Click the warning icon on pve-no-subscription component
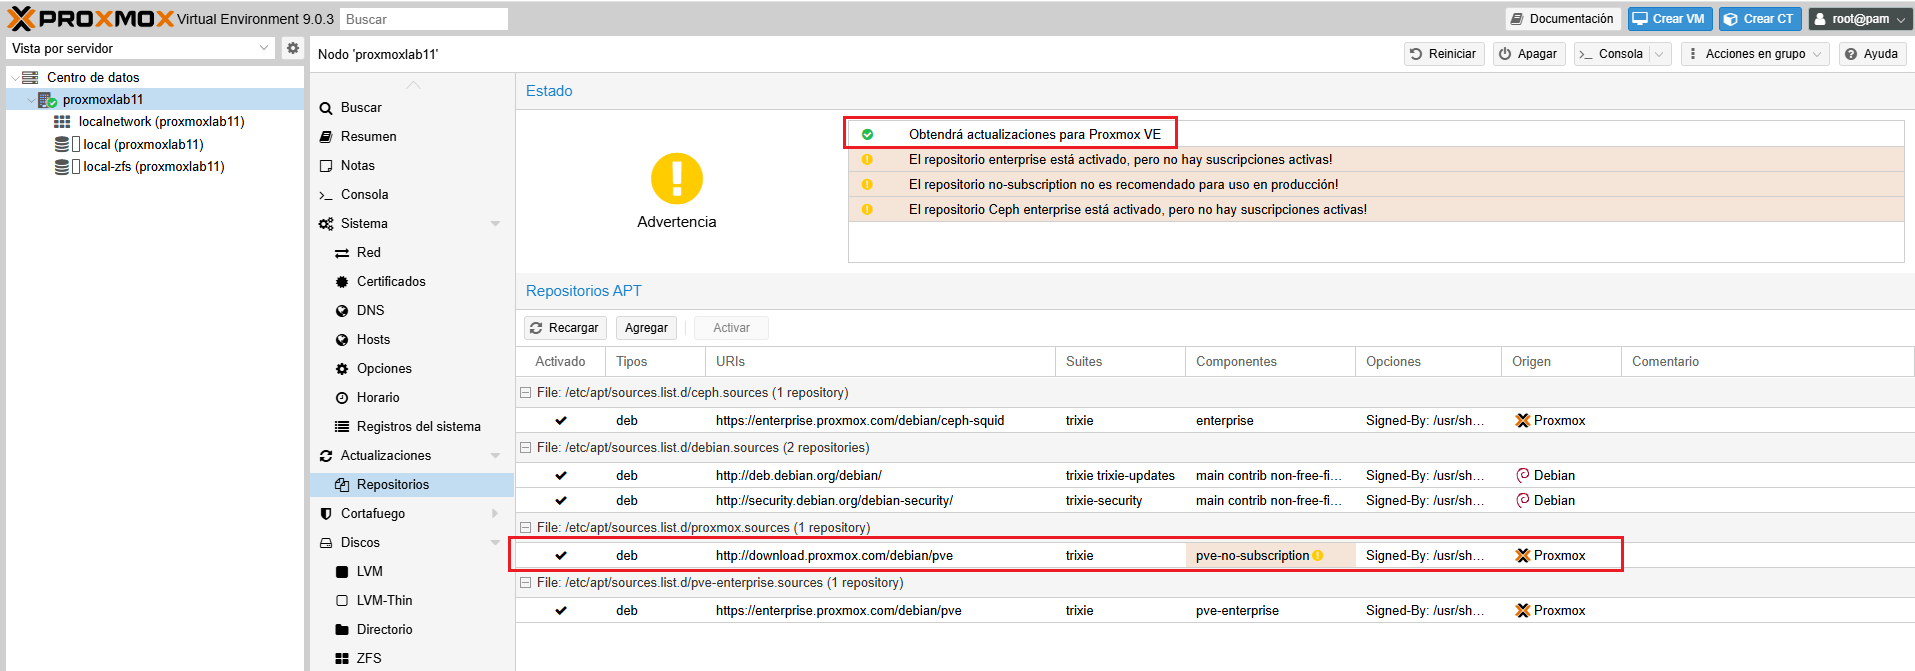The image size is (1915, 671). tap(1318, 556)
